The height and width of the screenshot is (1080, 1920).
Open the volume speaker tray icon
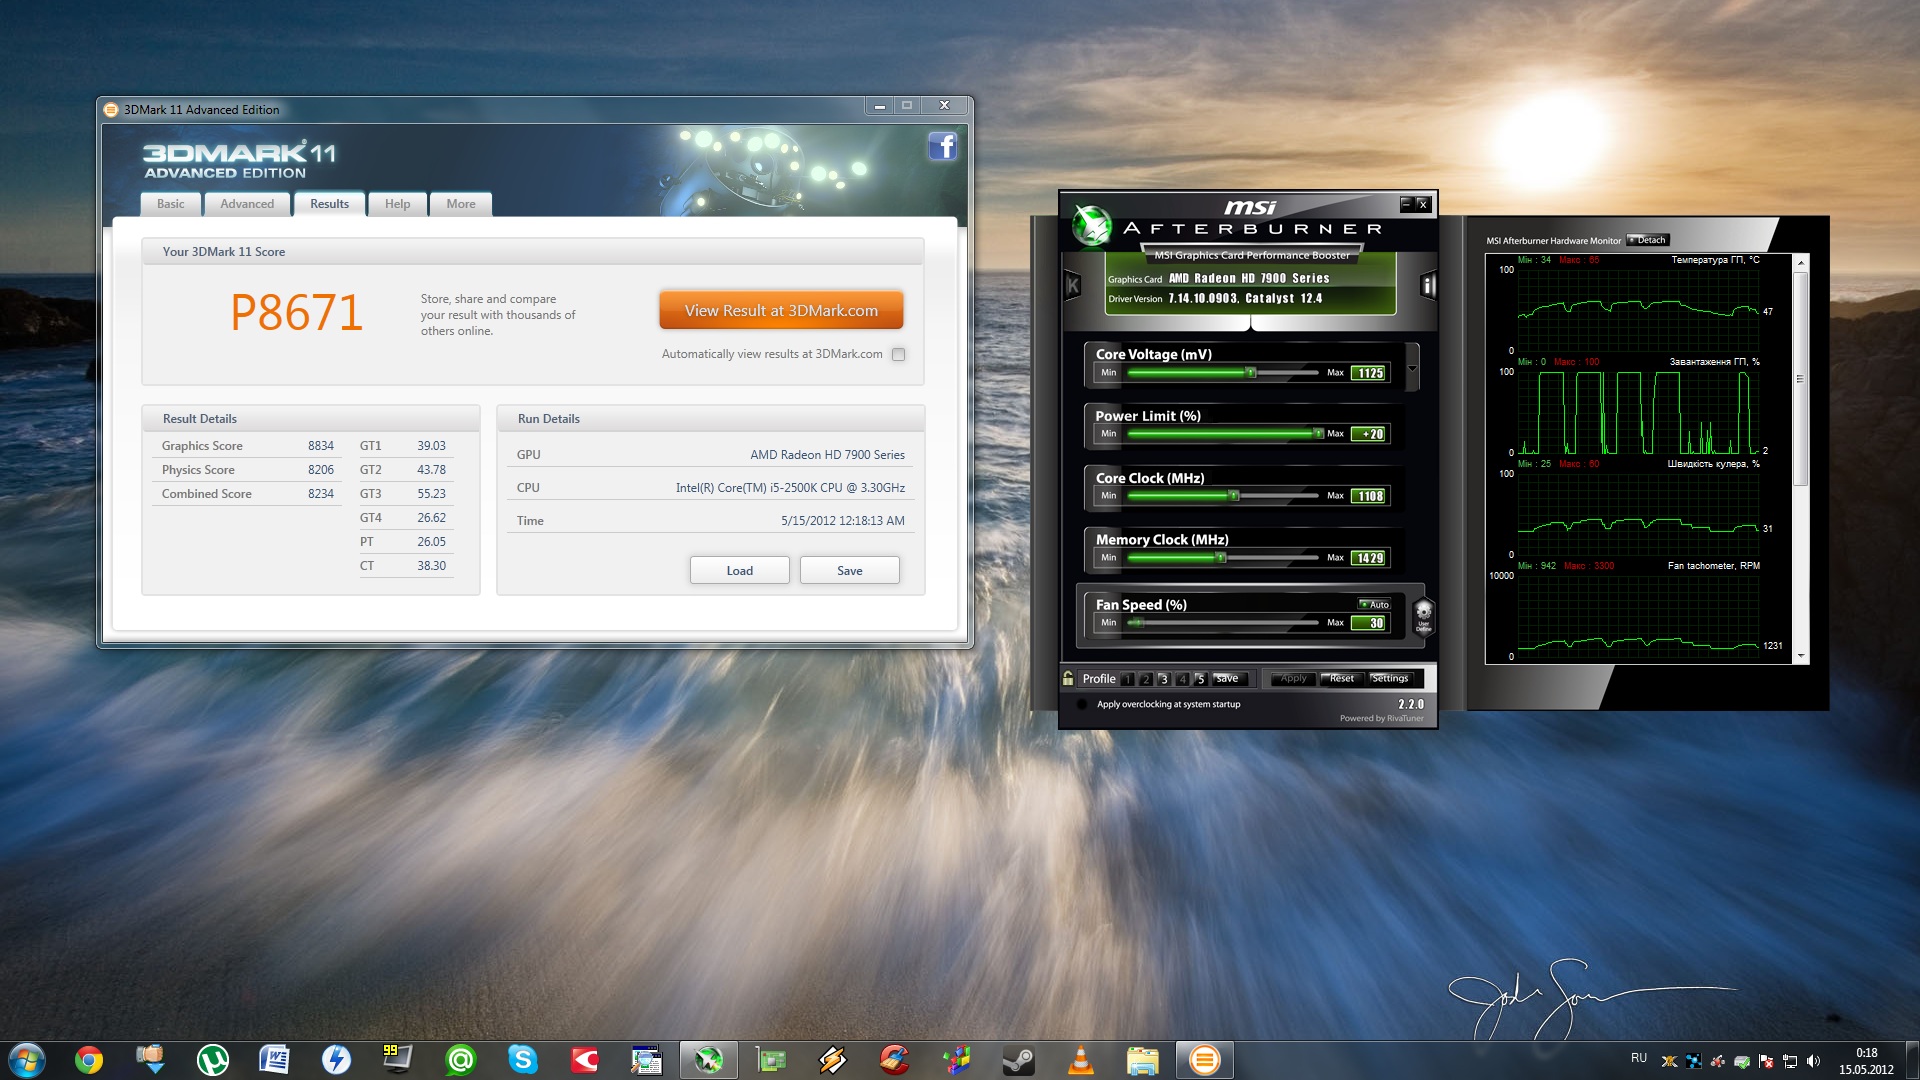[x=1814, y=1061]
